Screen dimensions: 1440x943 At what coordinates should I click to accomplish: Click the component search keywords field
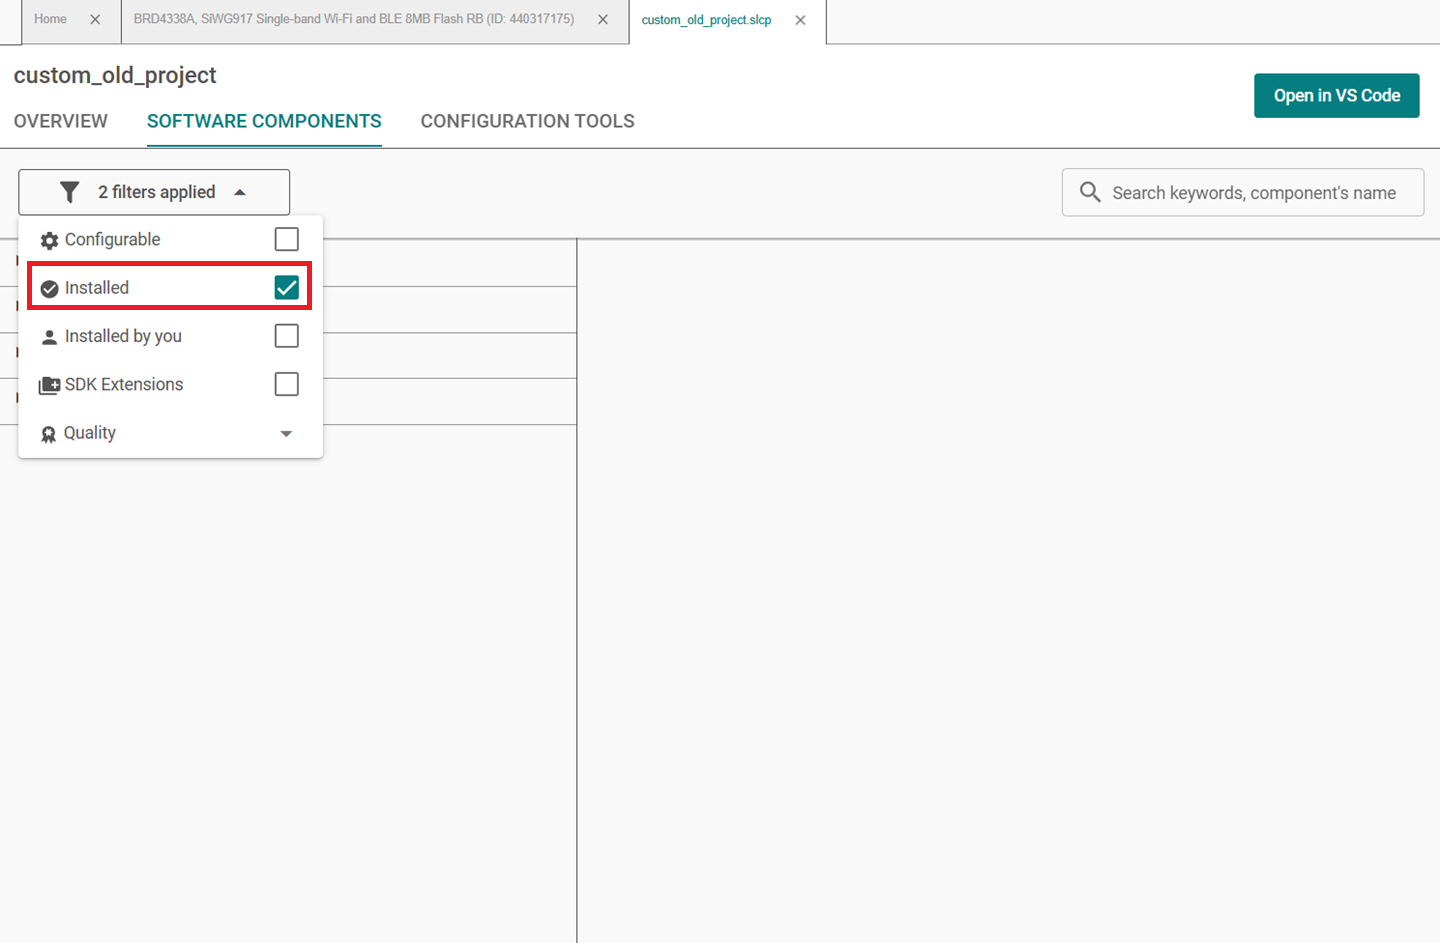coord(1254,193)
